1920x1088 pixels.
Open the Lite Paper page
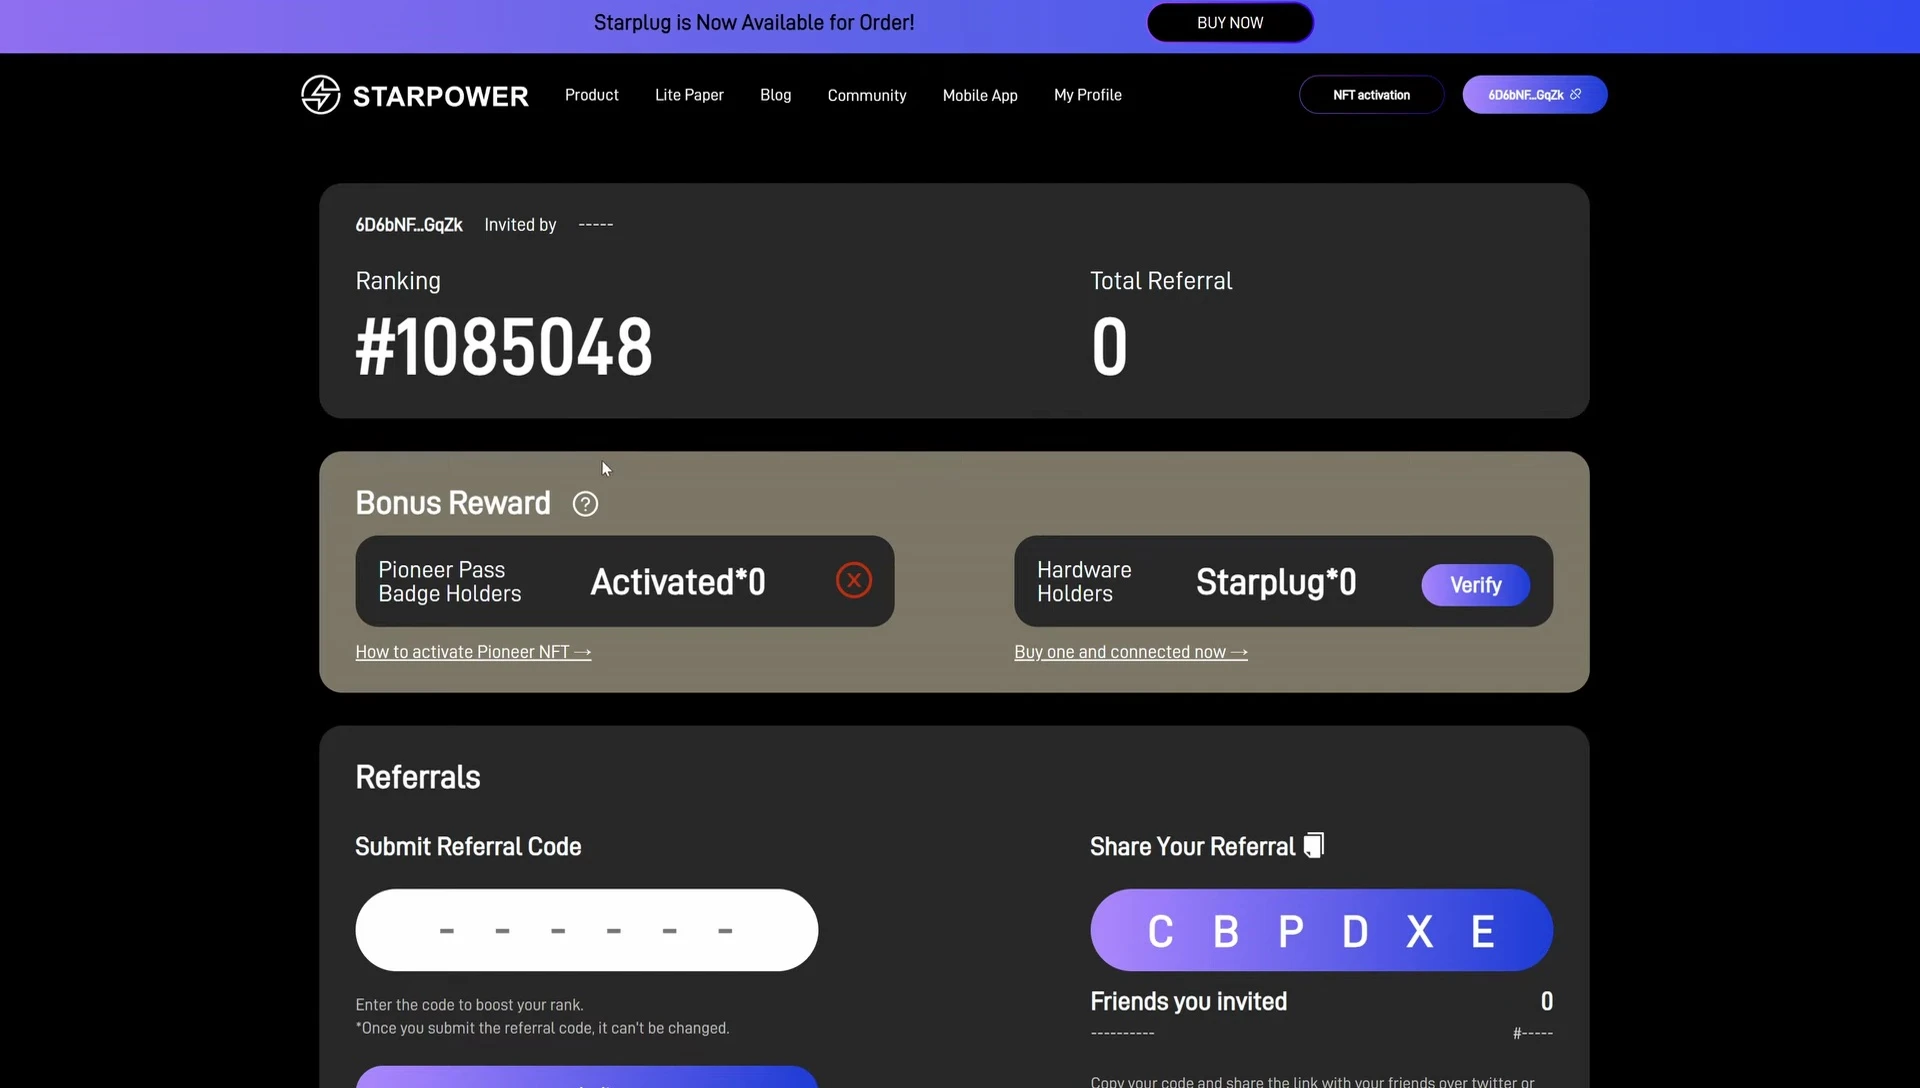tap(689, 95)
